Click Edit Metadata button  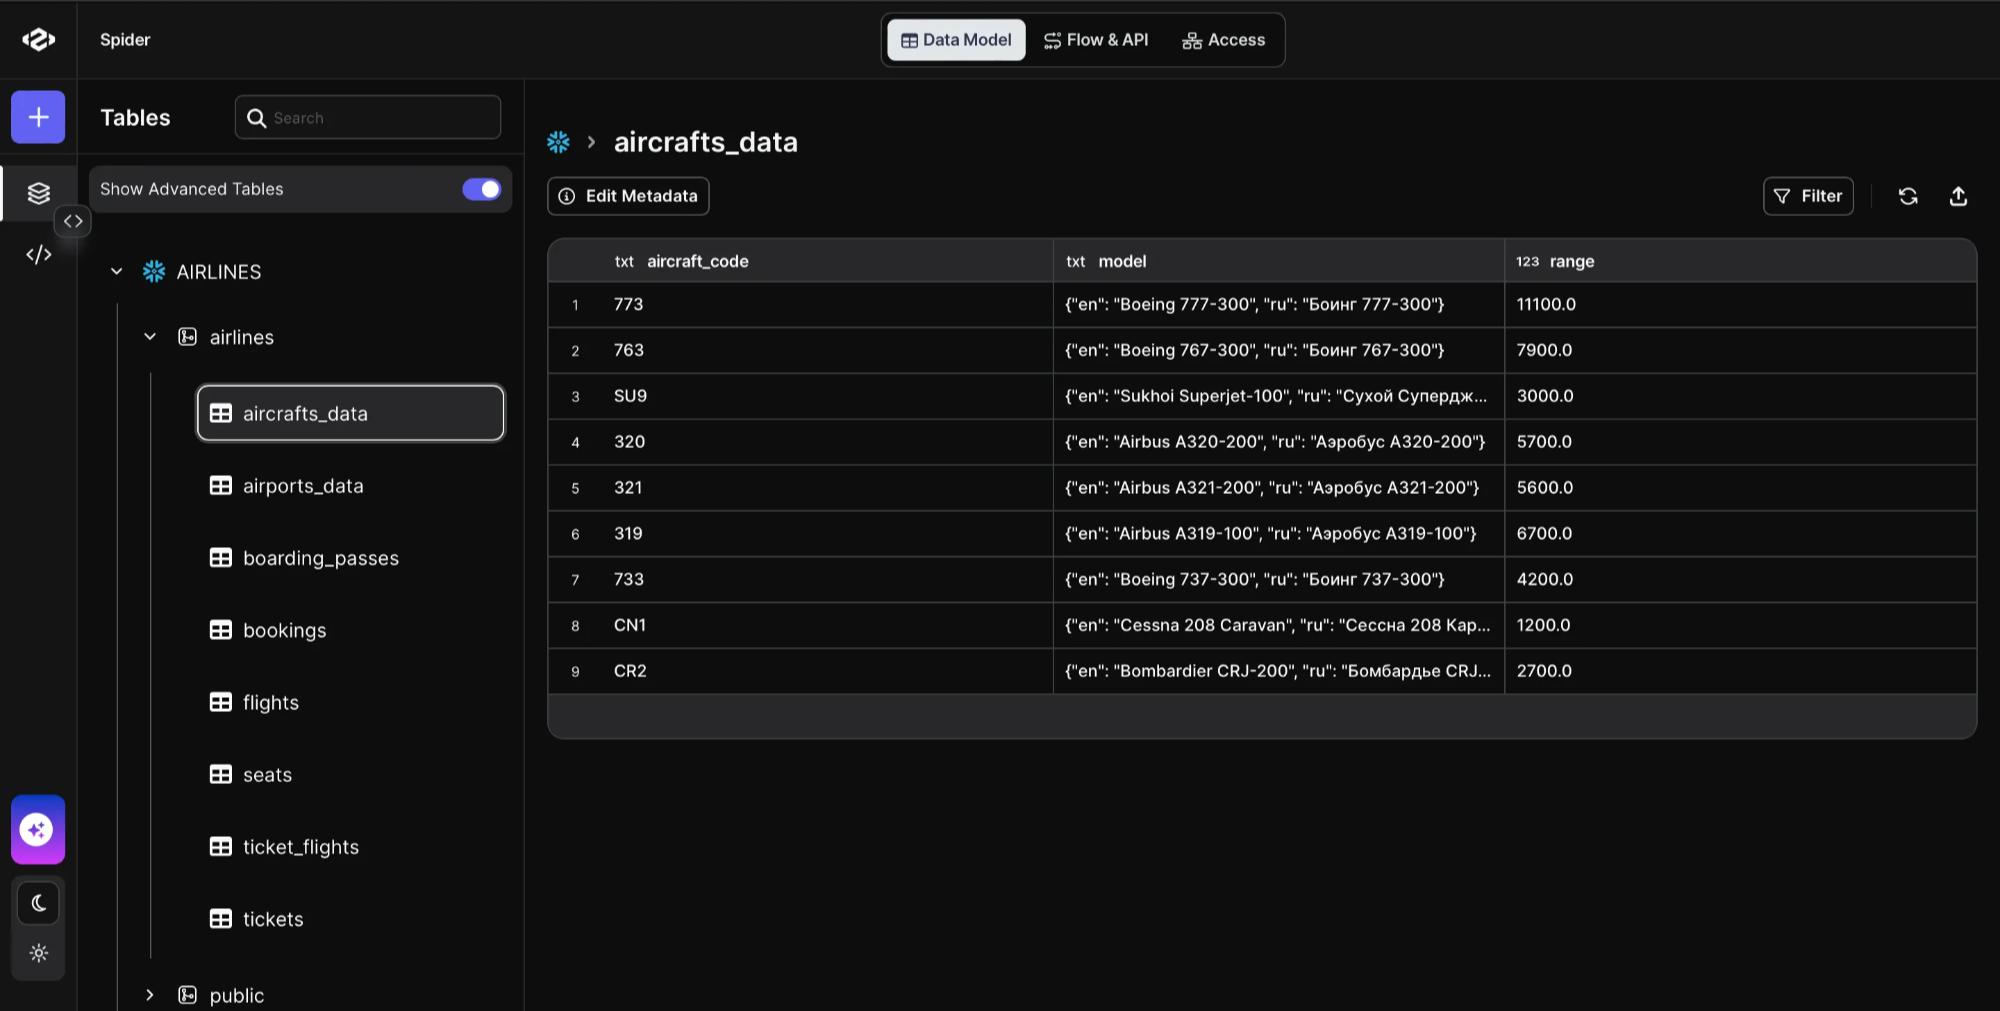click(x=628, y=196)
